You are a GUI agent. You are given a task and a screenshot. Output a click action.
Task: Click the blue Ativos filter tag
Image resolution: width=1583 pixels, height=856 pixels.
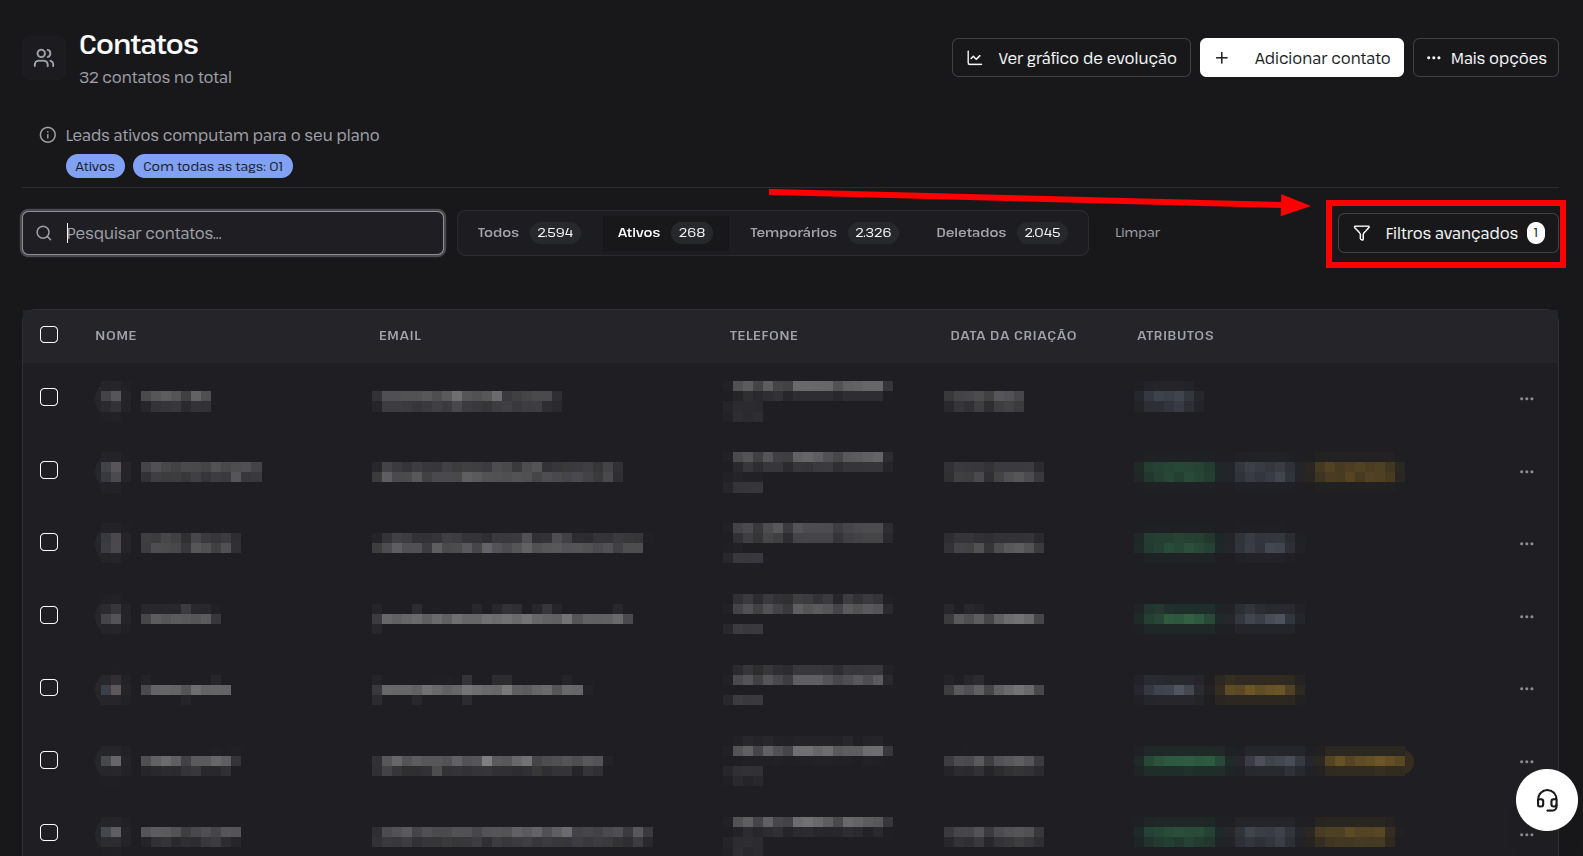tap(95, 166)
